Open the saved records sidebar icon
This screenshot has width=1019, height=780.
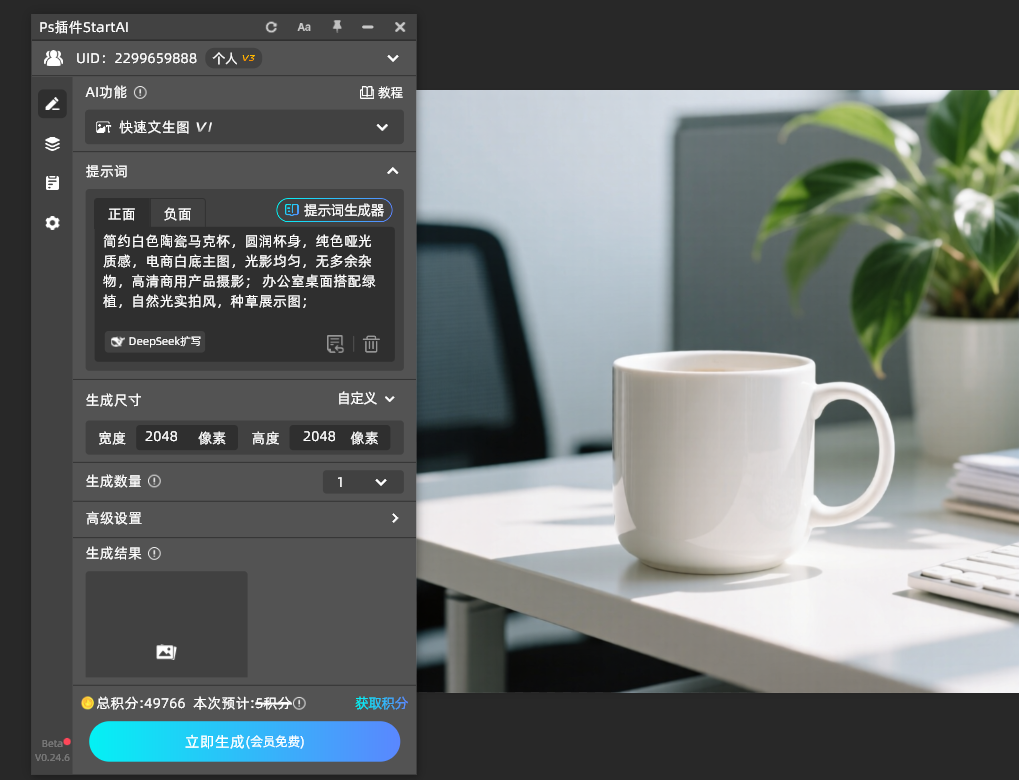click(x=53, y=183)
